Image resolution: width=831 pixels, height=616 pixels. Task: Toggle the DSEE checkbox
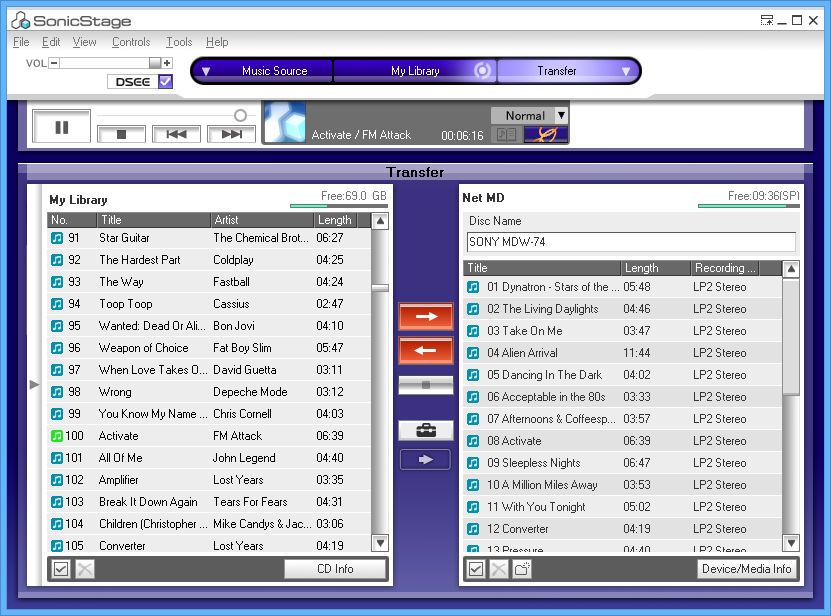tap(165, 82)
